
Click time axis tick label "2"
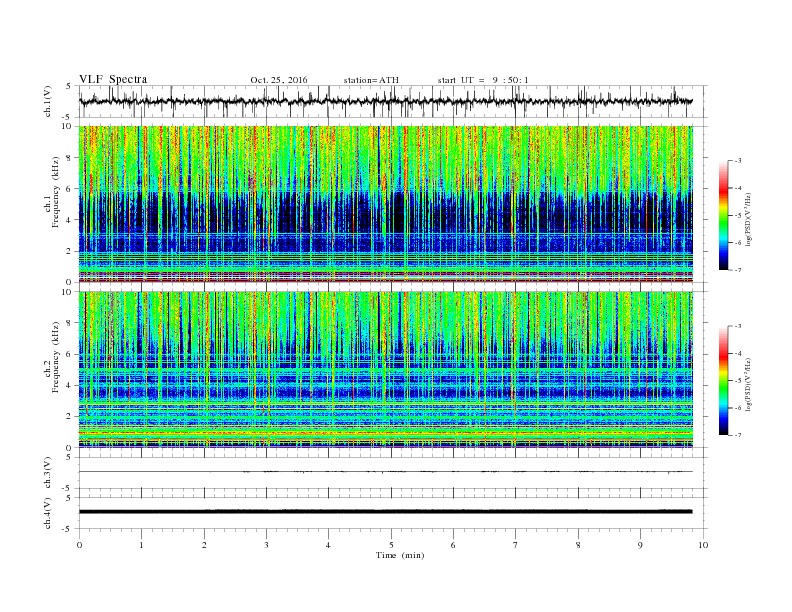click(204, 545)
